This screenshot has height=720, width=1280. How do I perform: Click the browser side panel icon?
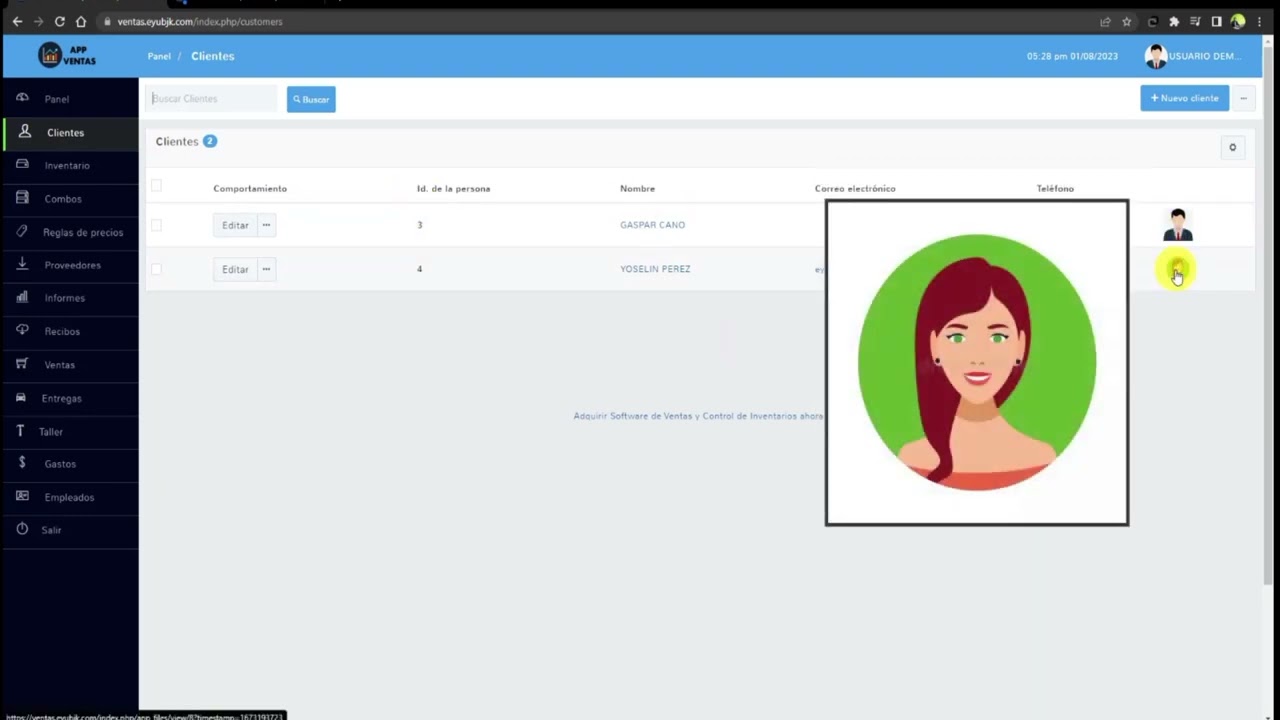click(x=1216, y=21)
